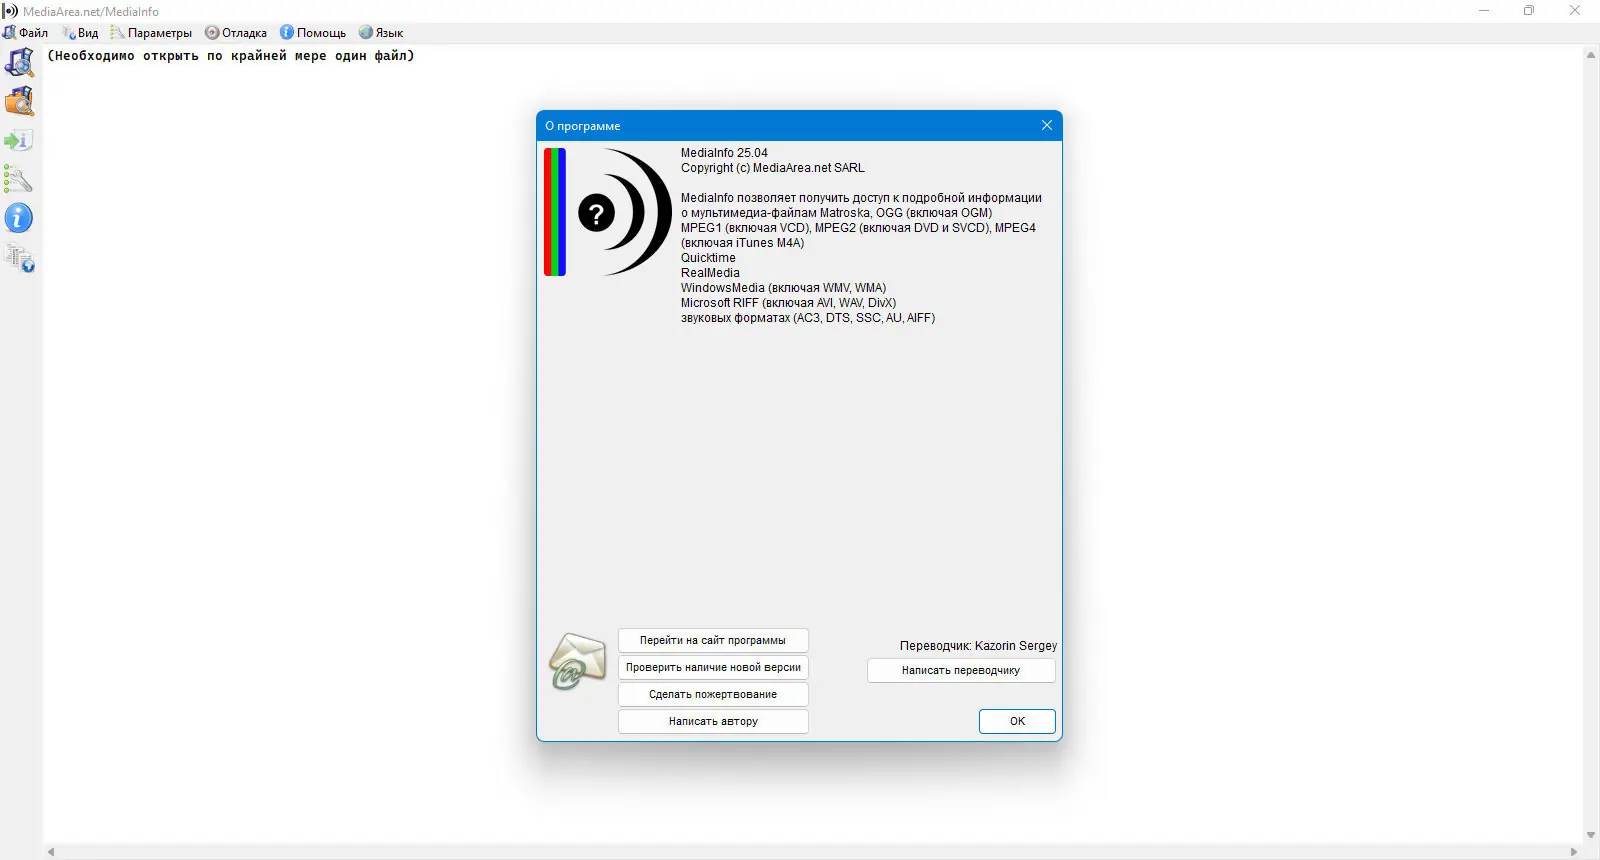
Task: Click the «Copyright (c) MediaArea.net SARL» line
Action: [773, 168]
